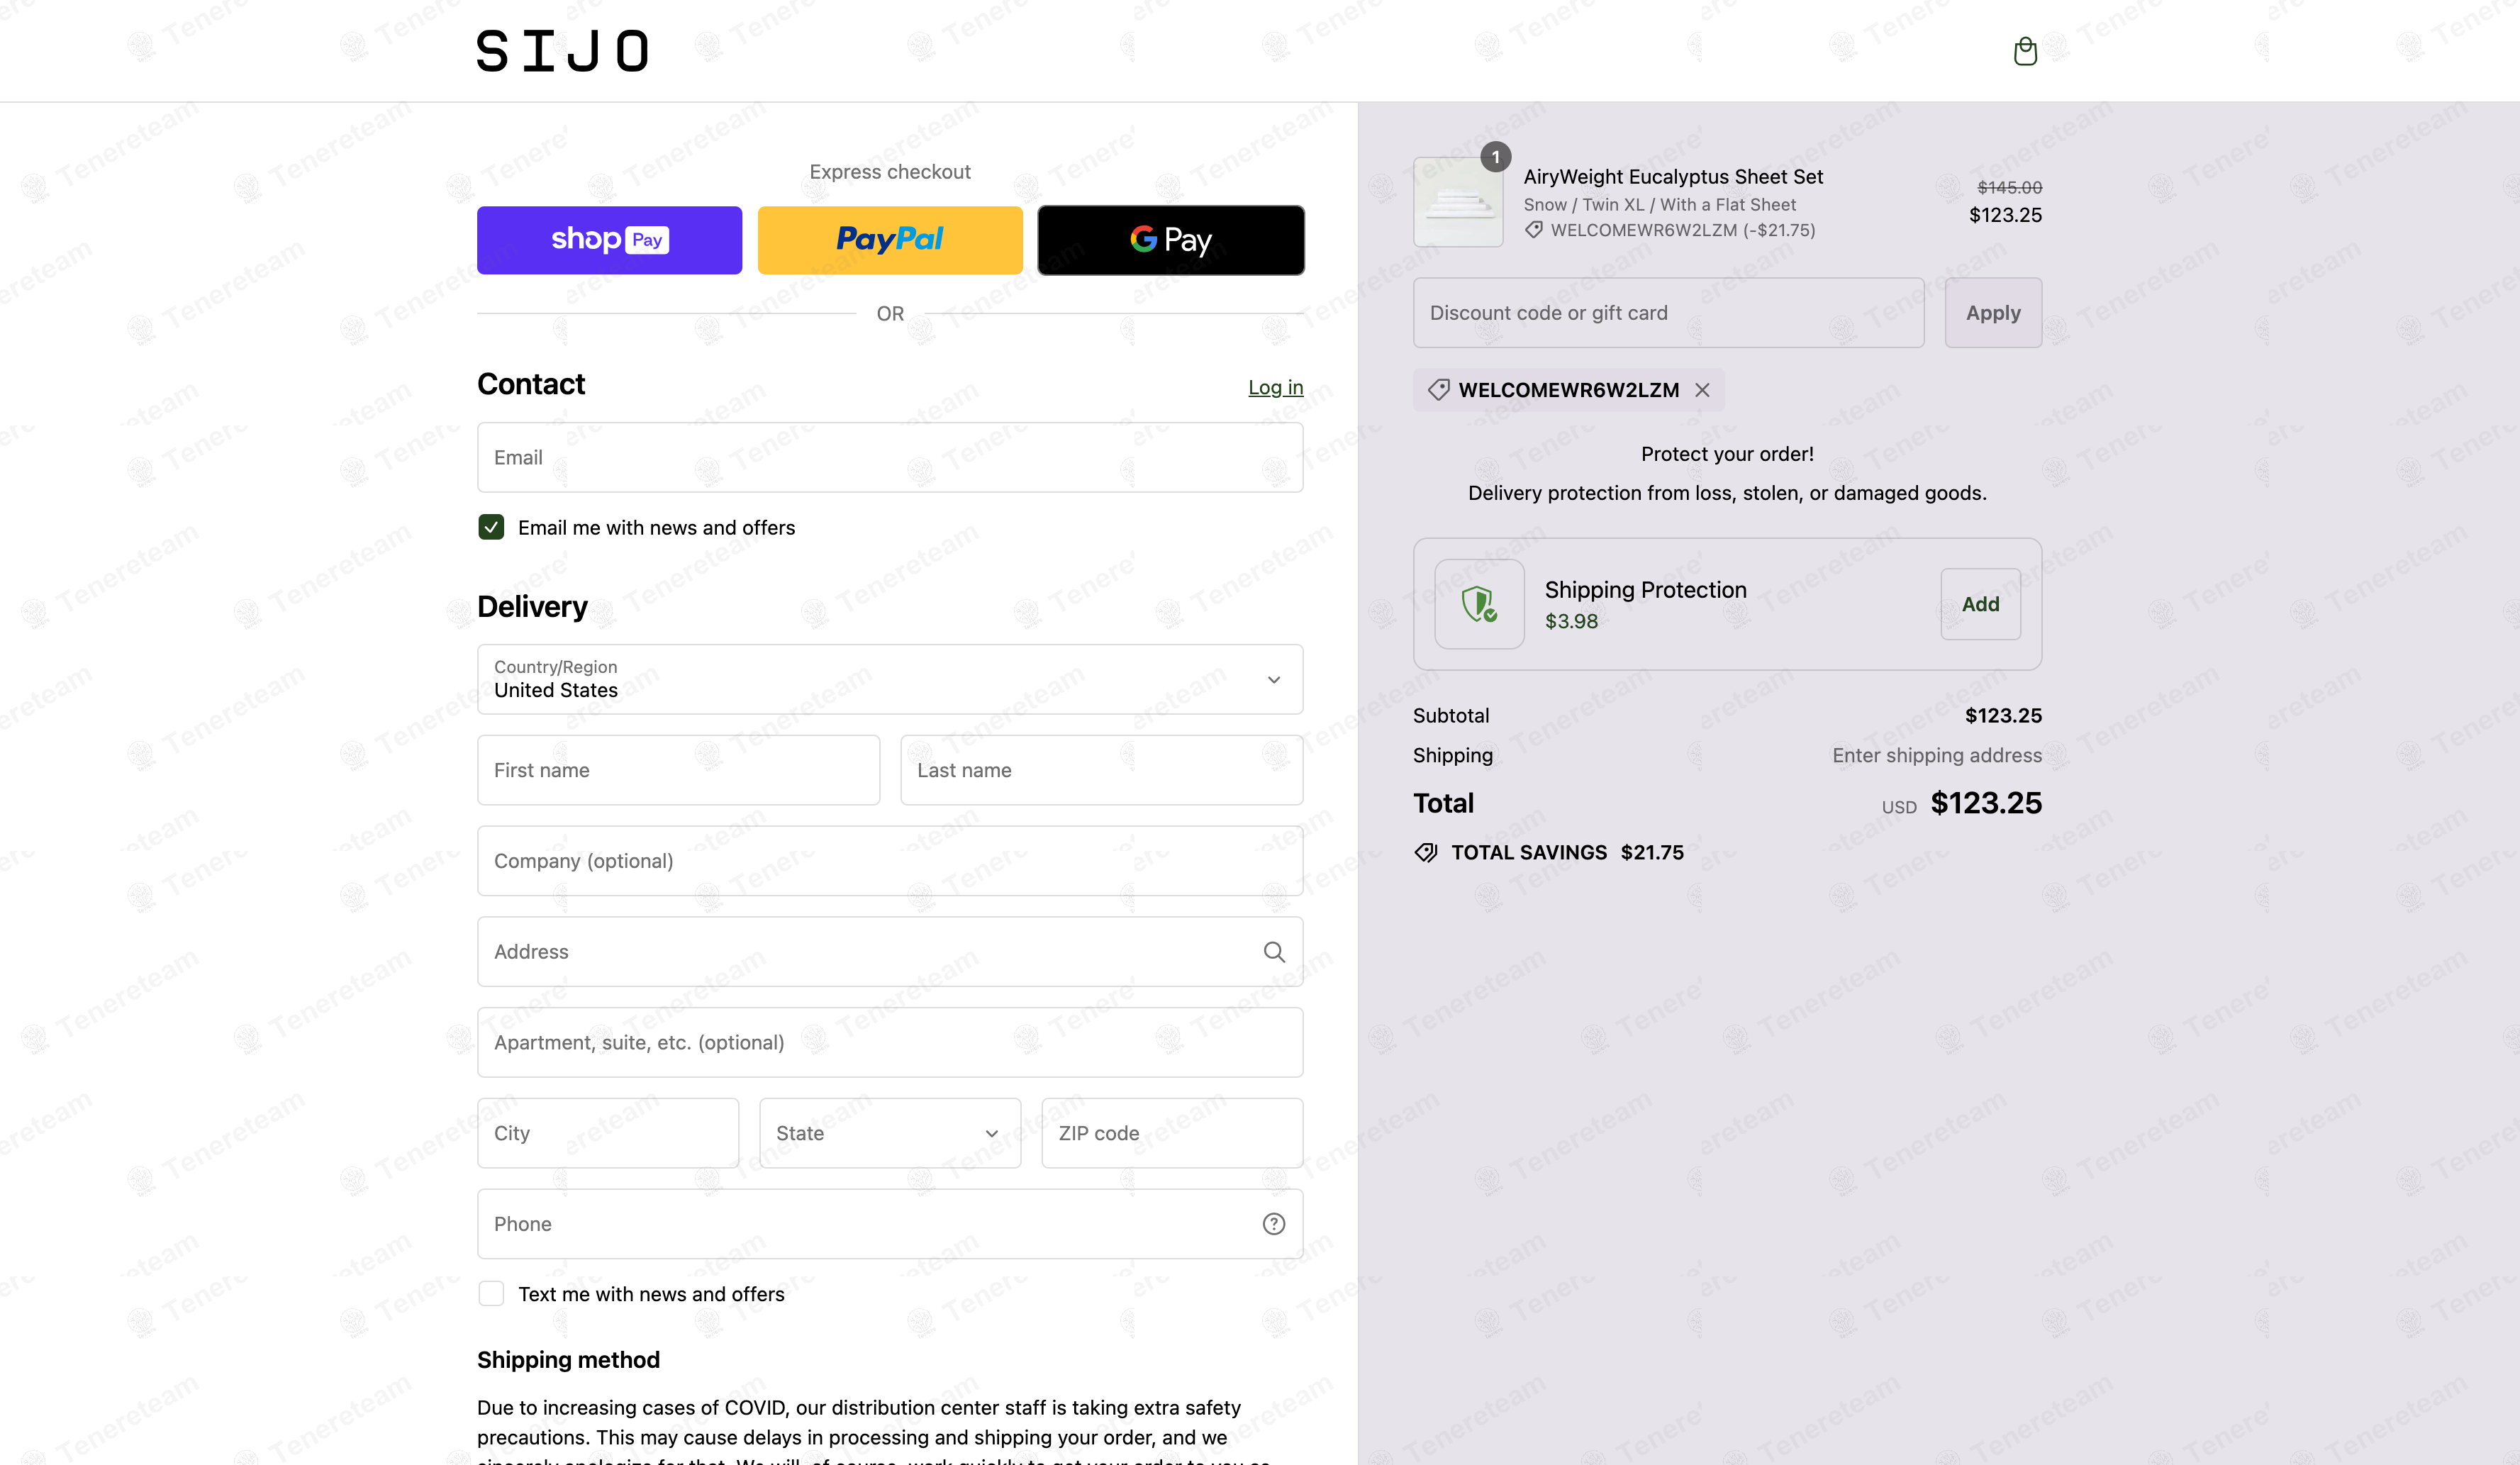Click the Apartment, suite field
The image size is (2520, 1465).
(890, 1042)
